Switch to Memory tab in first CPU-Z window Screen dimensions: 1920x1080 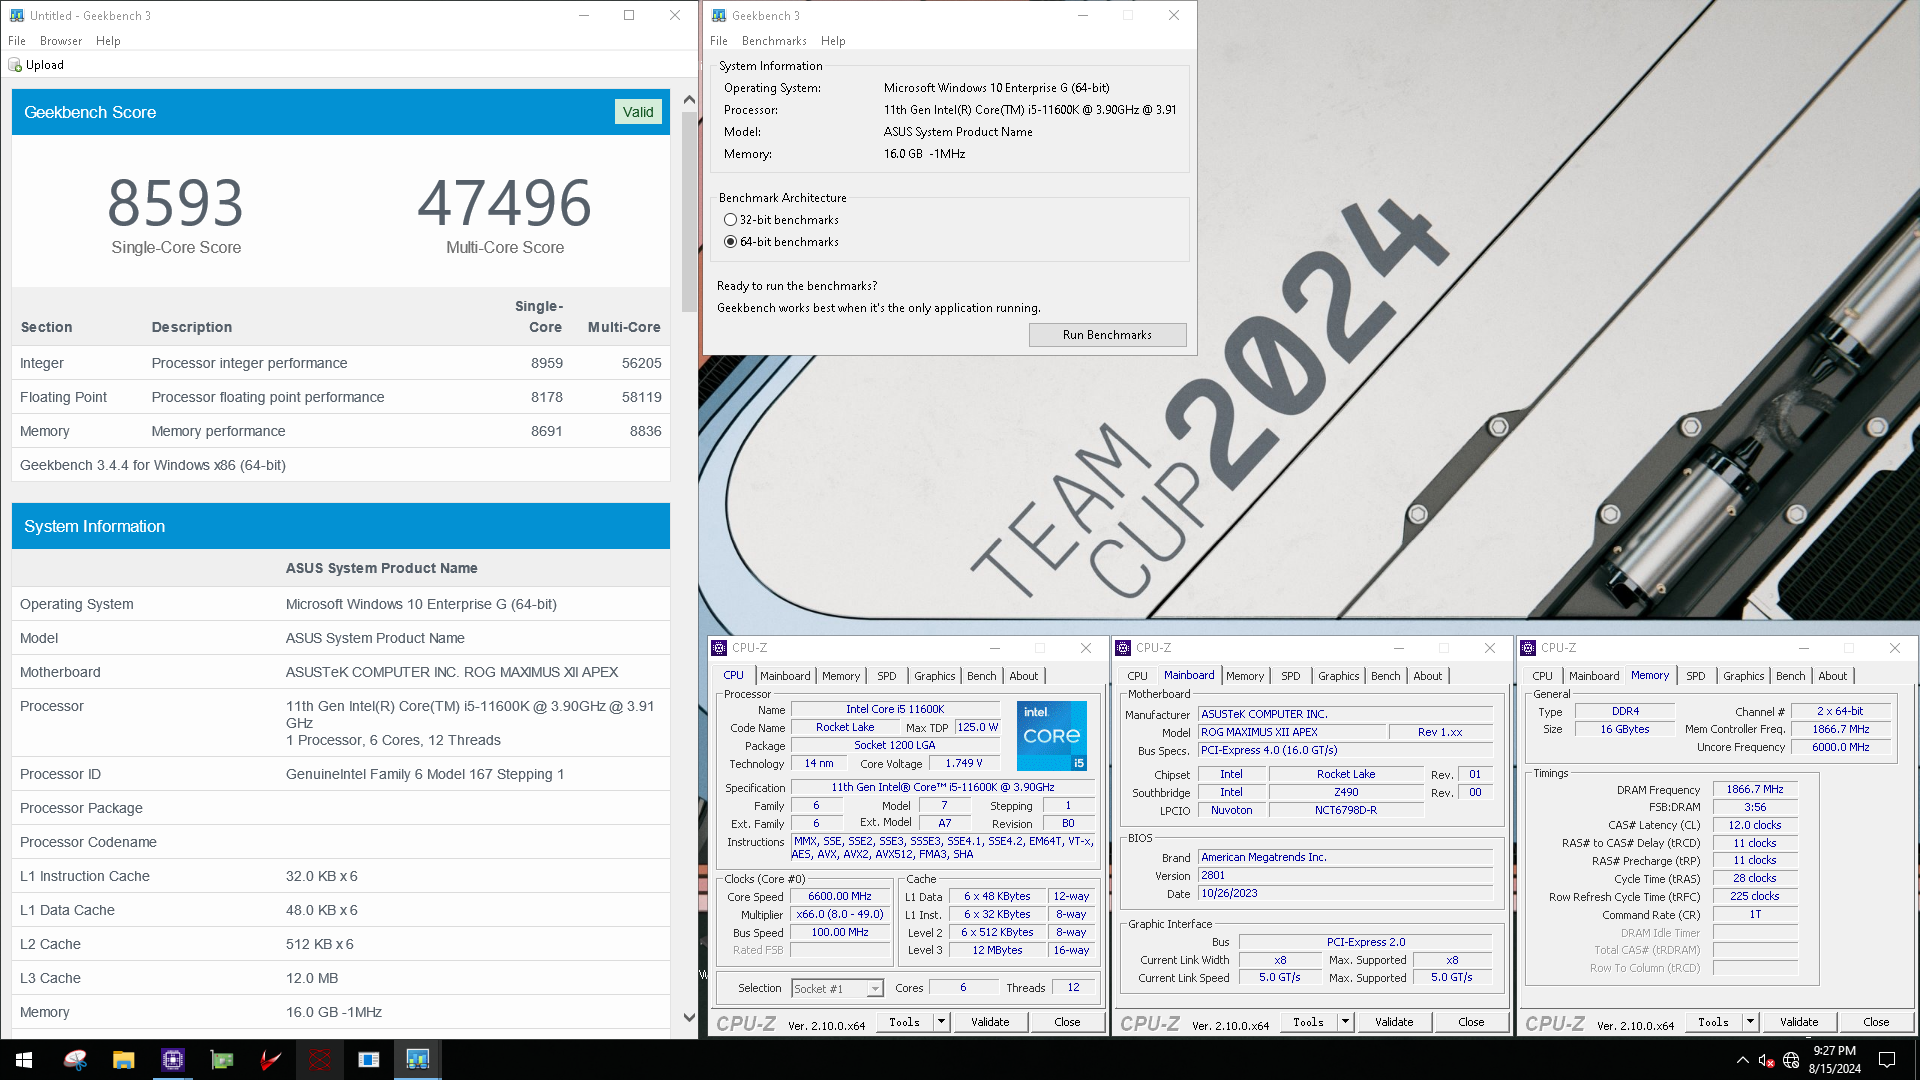841,676
